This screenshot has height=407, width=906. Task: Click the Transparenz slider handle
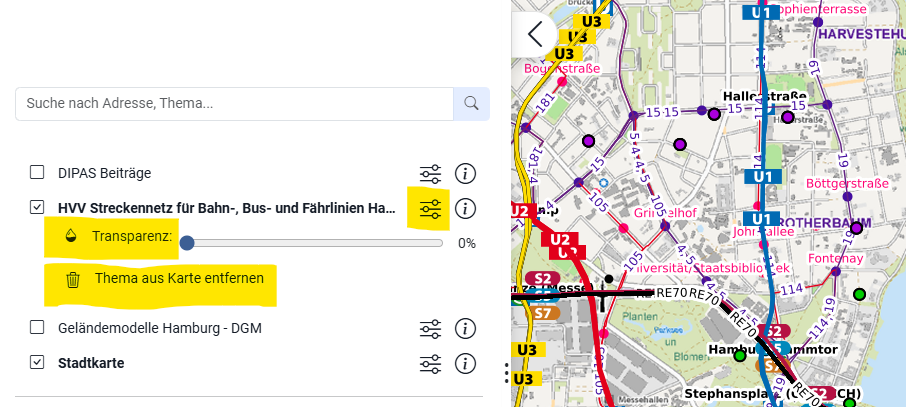187,243
